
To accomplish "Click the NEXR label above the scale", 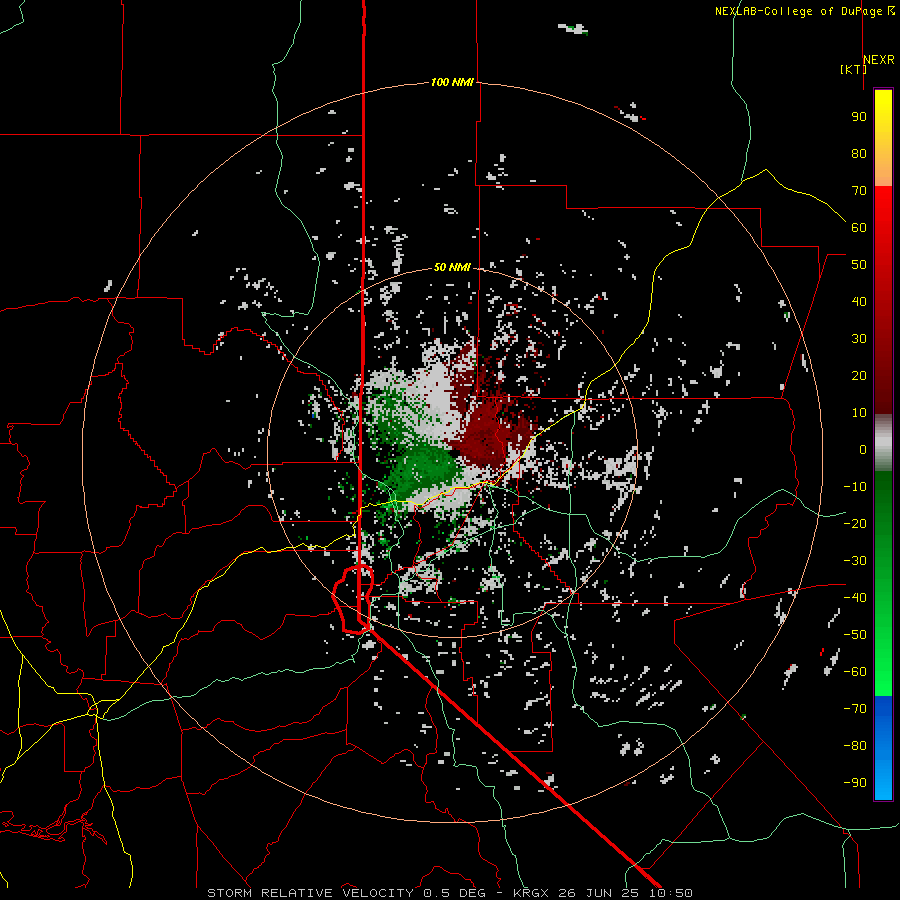I will click(879, 60).
